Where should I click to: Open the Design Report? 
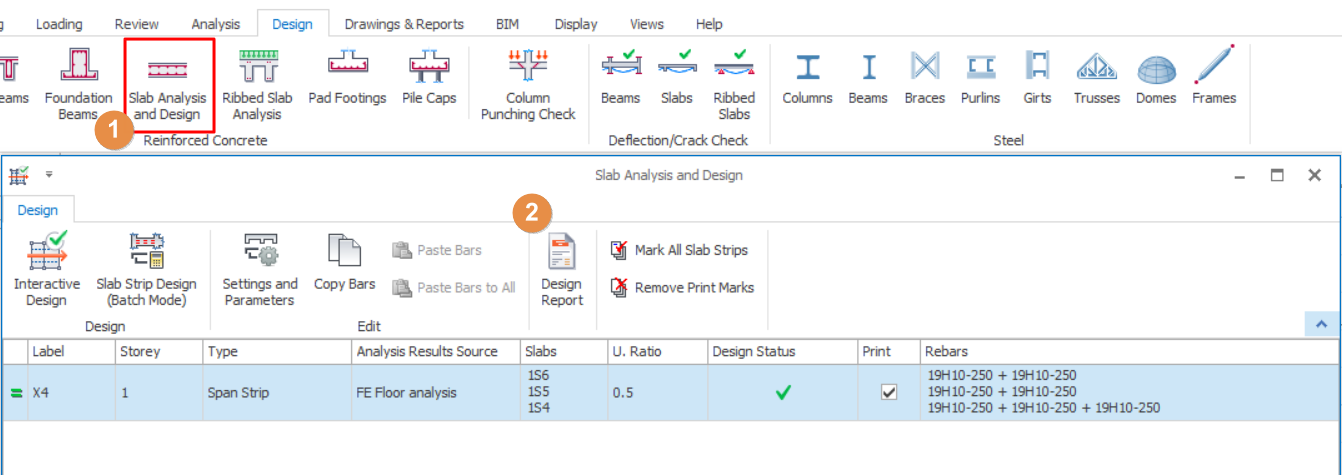point(561,270)
